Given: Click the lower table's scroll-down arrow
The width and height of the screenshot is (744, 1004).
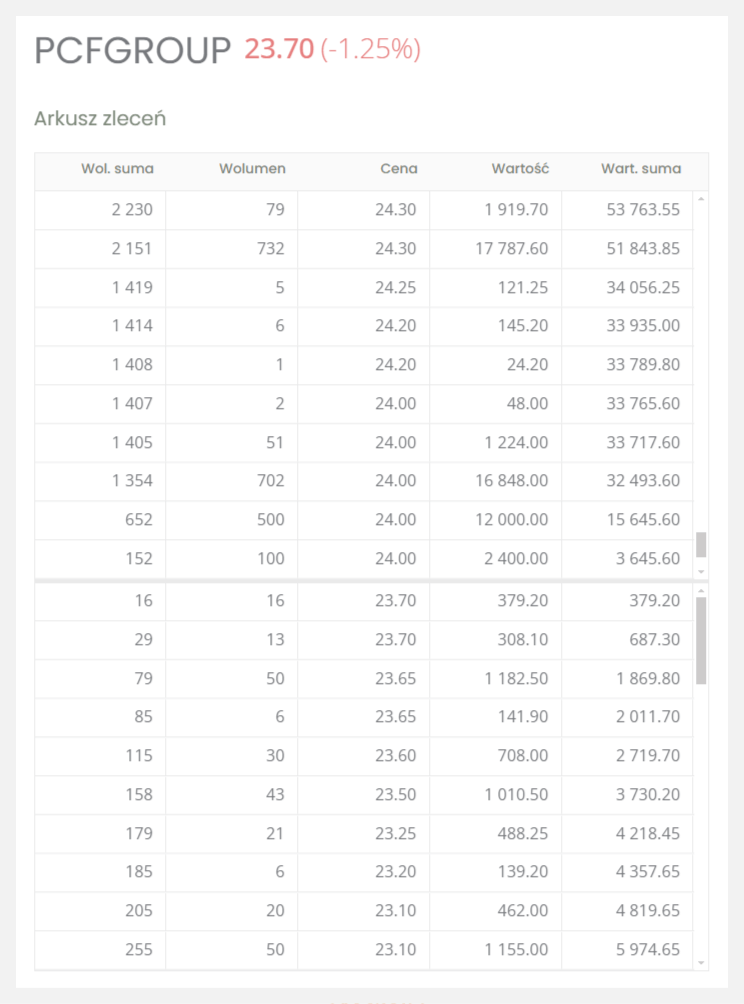Looking at the screenshot, I should [701, 962].
